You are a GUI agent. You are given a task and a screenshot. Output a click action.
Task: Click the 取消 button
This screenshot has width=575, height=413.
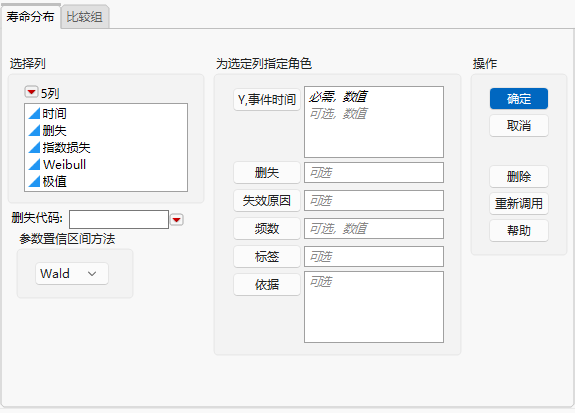pos(519,126)
